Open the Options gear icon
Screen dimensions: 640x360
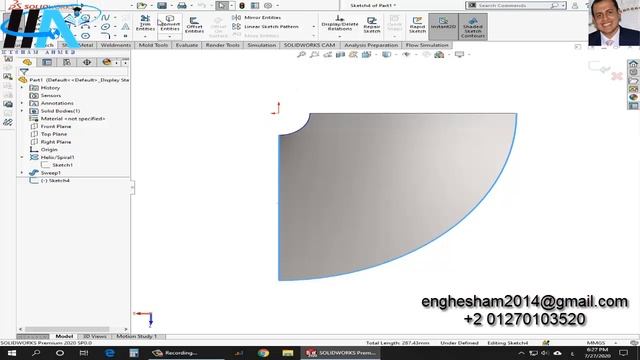tap(268, 6)
